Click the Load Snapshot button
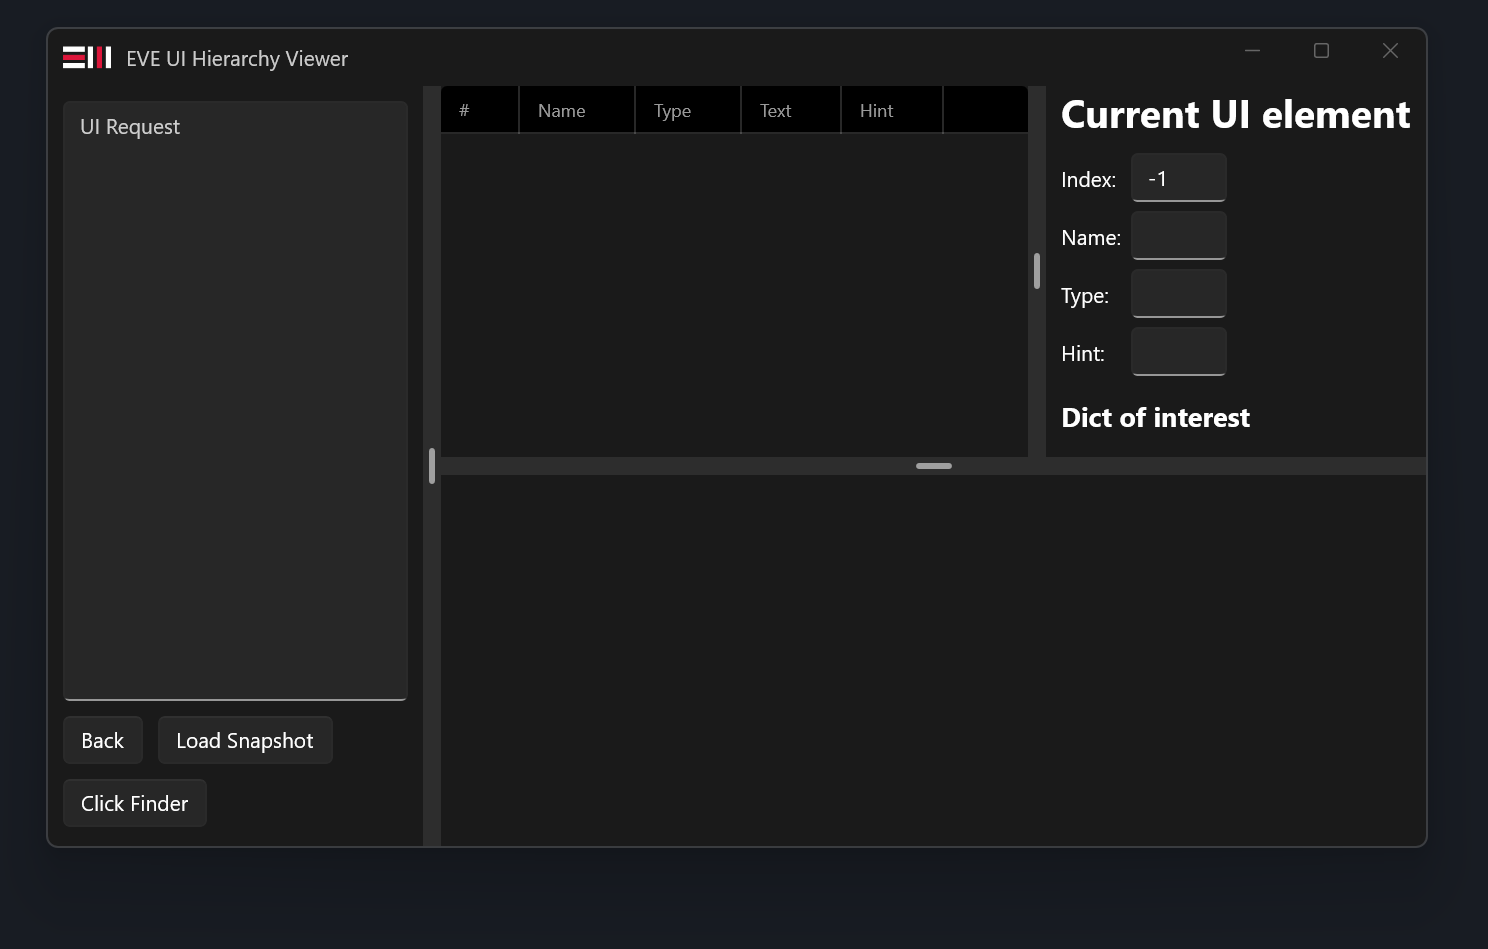The width and height of the screenshot is (1488, 949). tap(245, 740)
